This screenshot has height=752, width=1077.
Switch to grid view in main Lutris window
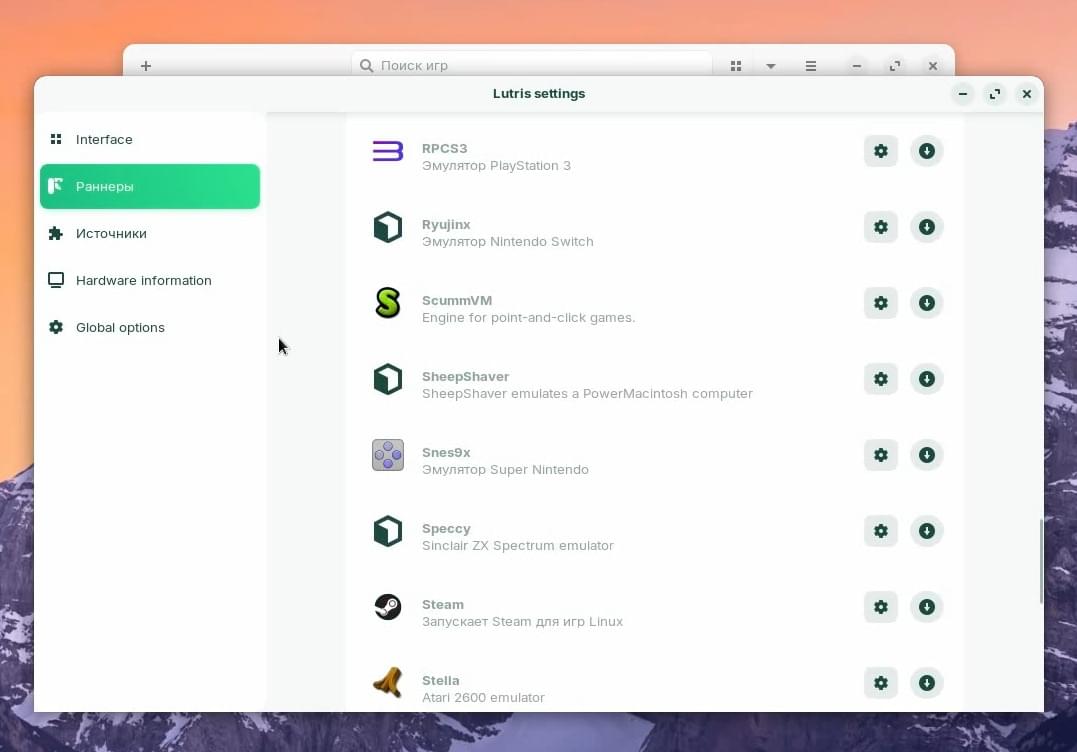[736, 66]
